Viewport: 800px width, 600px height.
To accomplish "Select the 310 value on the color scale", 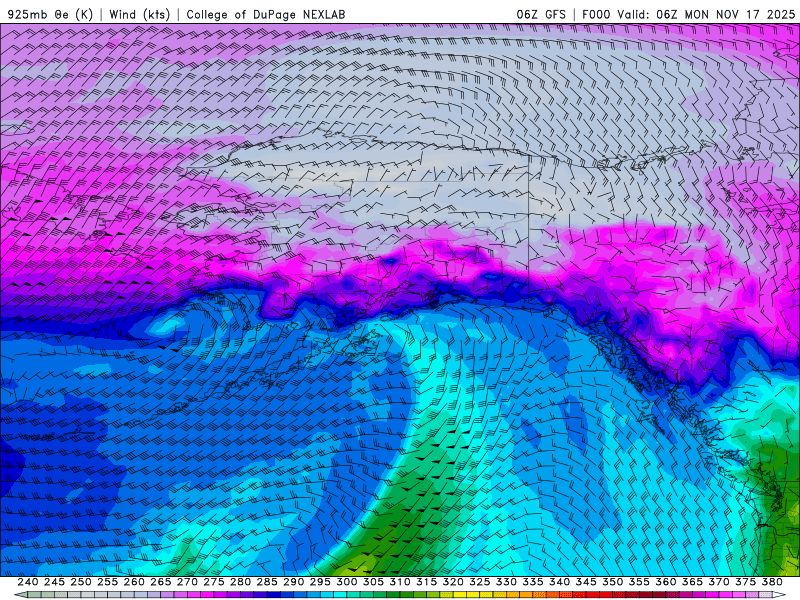I will click(x=399, y=582).
